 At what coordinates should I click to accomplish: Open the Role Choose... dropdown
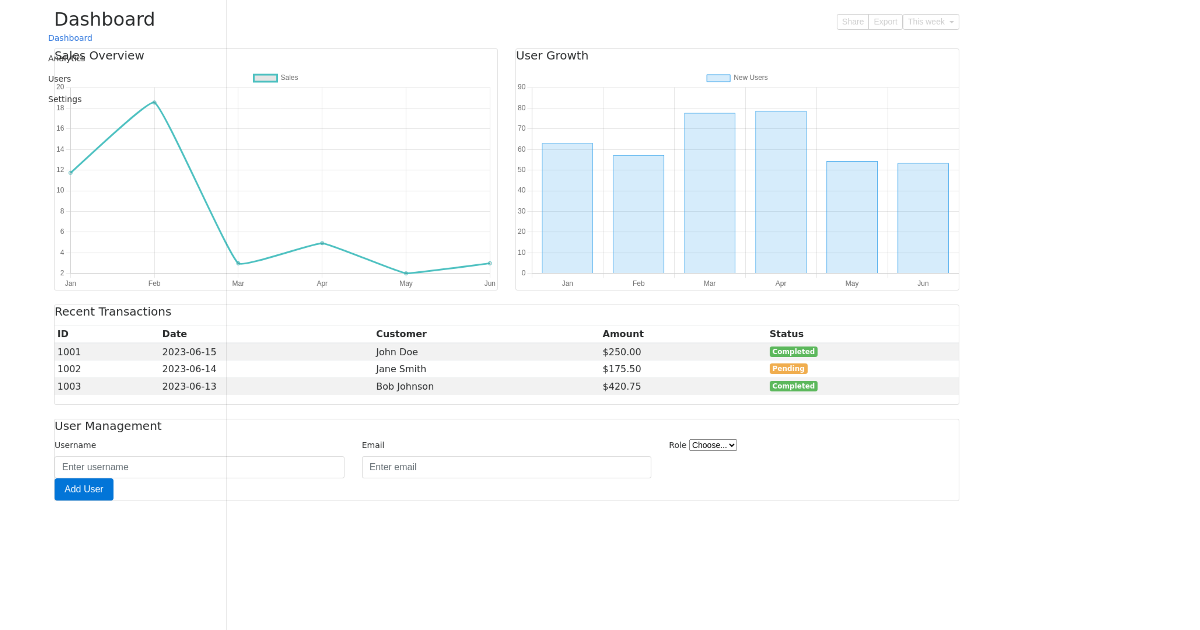(712, 445)
